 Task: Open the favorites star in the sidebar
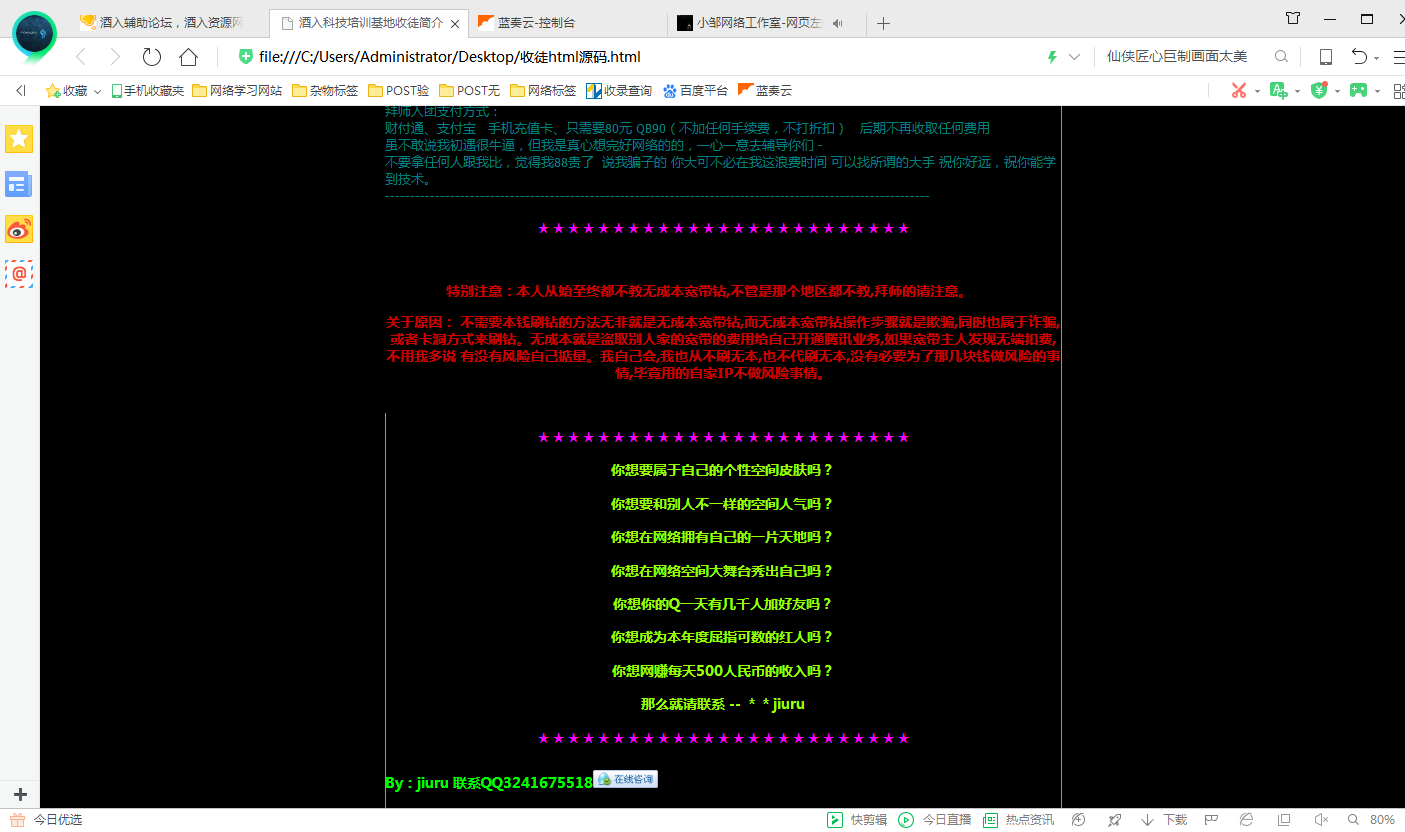[x=19, y=139]
